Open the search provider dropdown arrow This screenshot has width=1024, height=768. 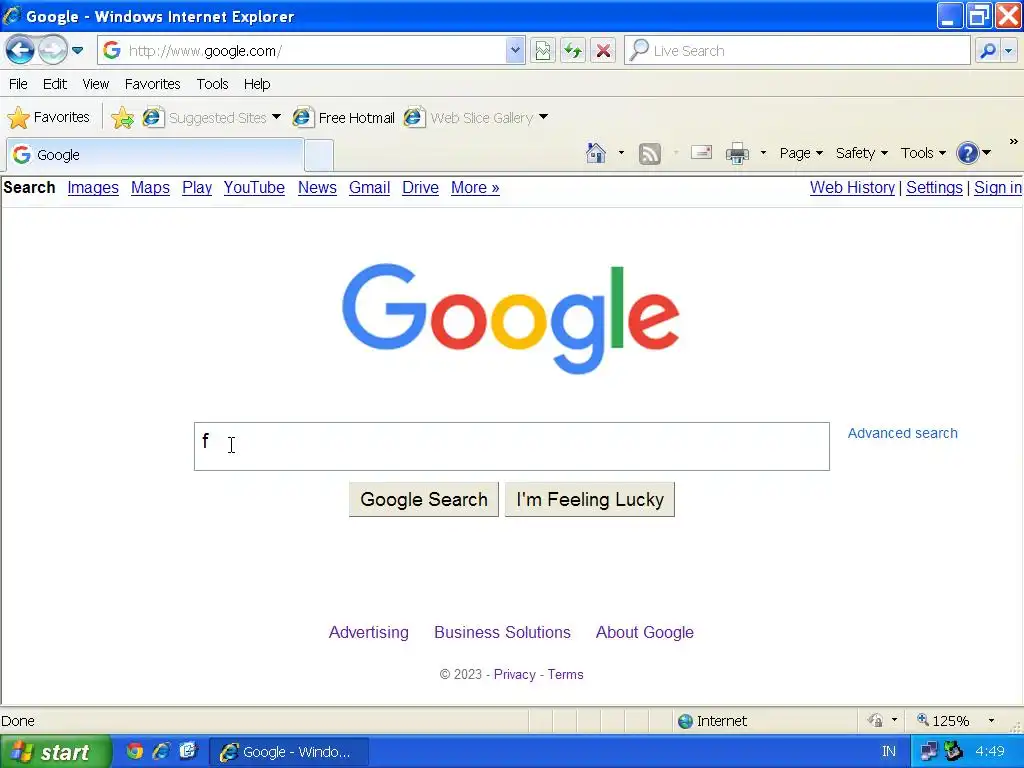[1009, 50]
